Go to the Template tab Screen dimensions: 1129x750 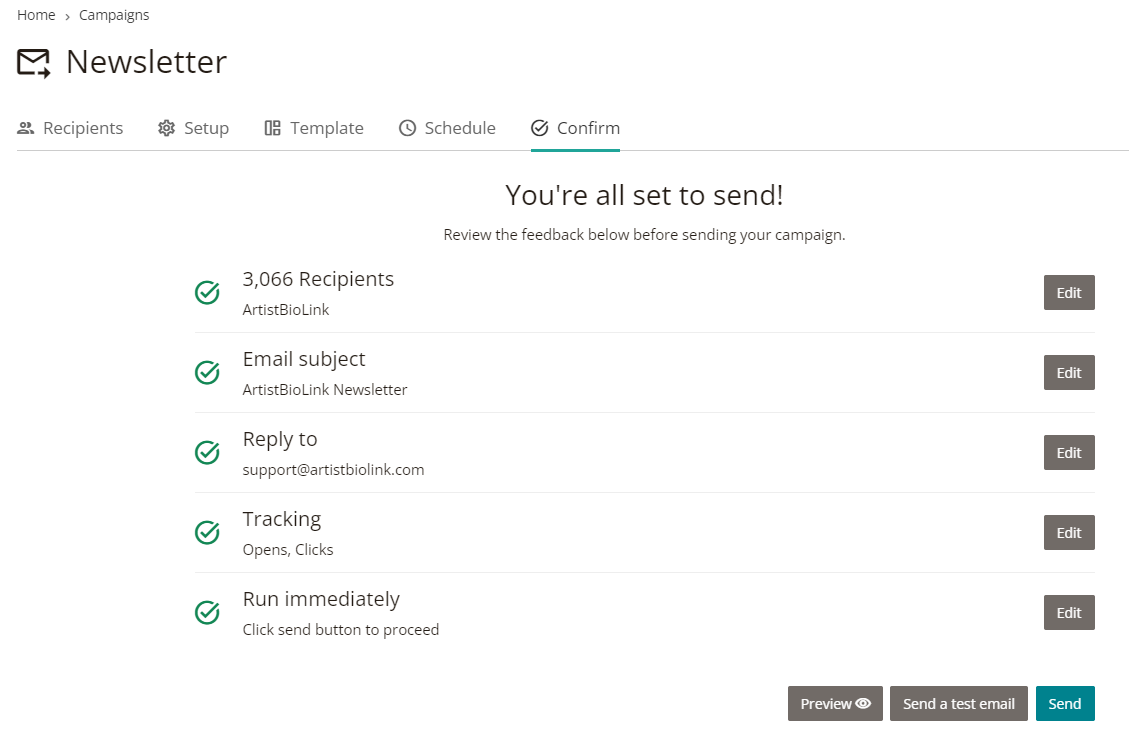tap(314, 128)
